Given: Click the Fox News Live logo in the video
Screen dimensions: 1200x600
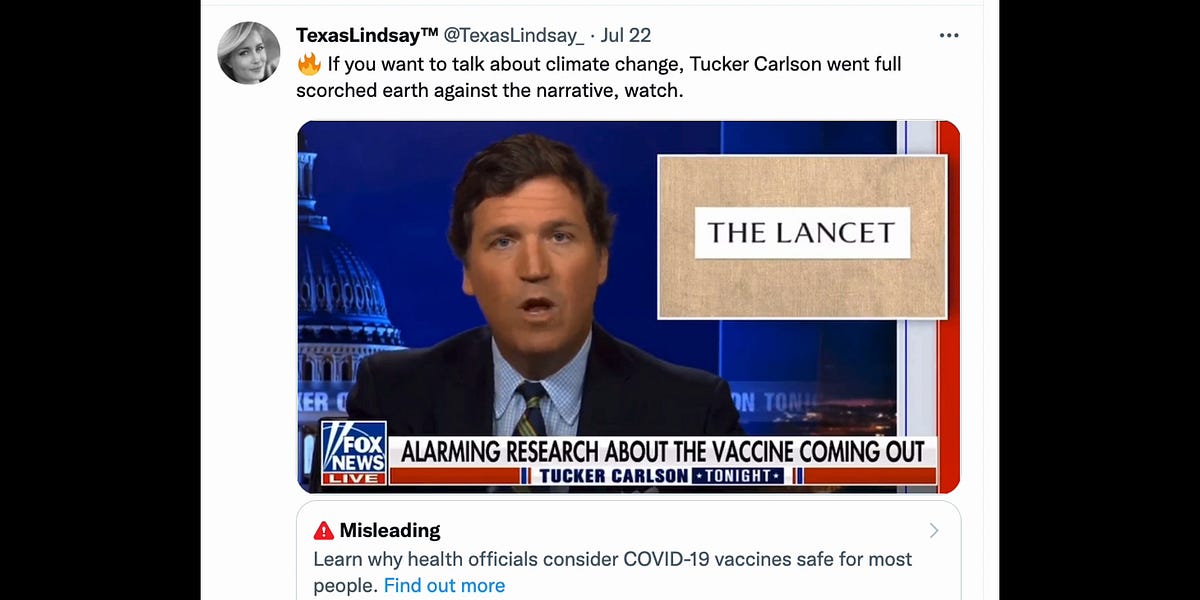Looking at the screenshot, I should pos(355,455).
